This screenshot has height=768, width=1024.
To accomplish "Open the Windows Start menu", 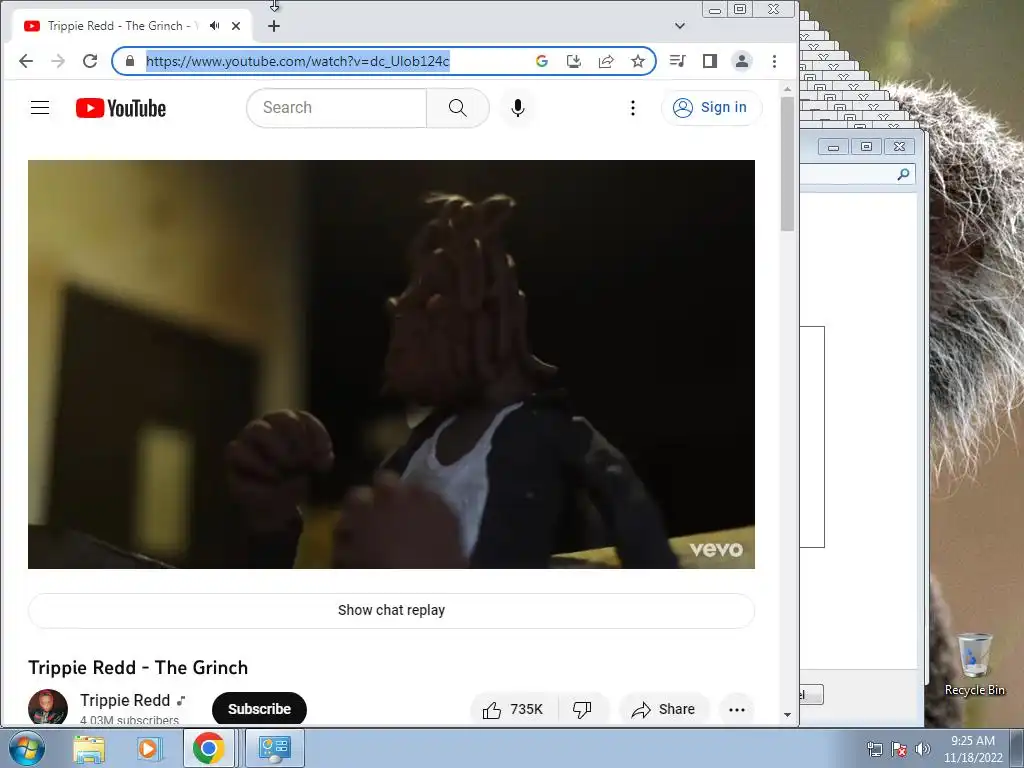I will tap(27, 748).
